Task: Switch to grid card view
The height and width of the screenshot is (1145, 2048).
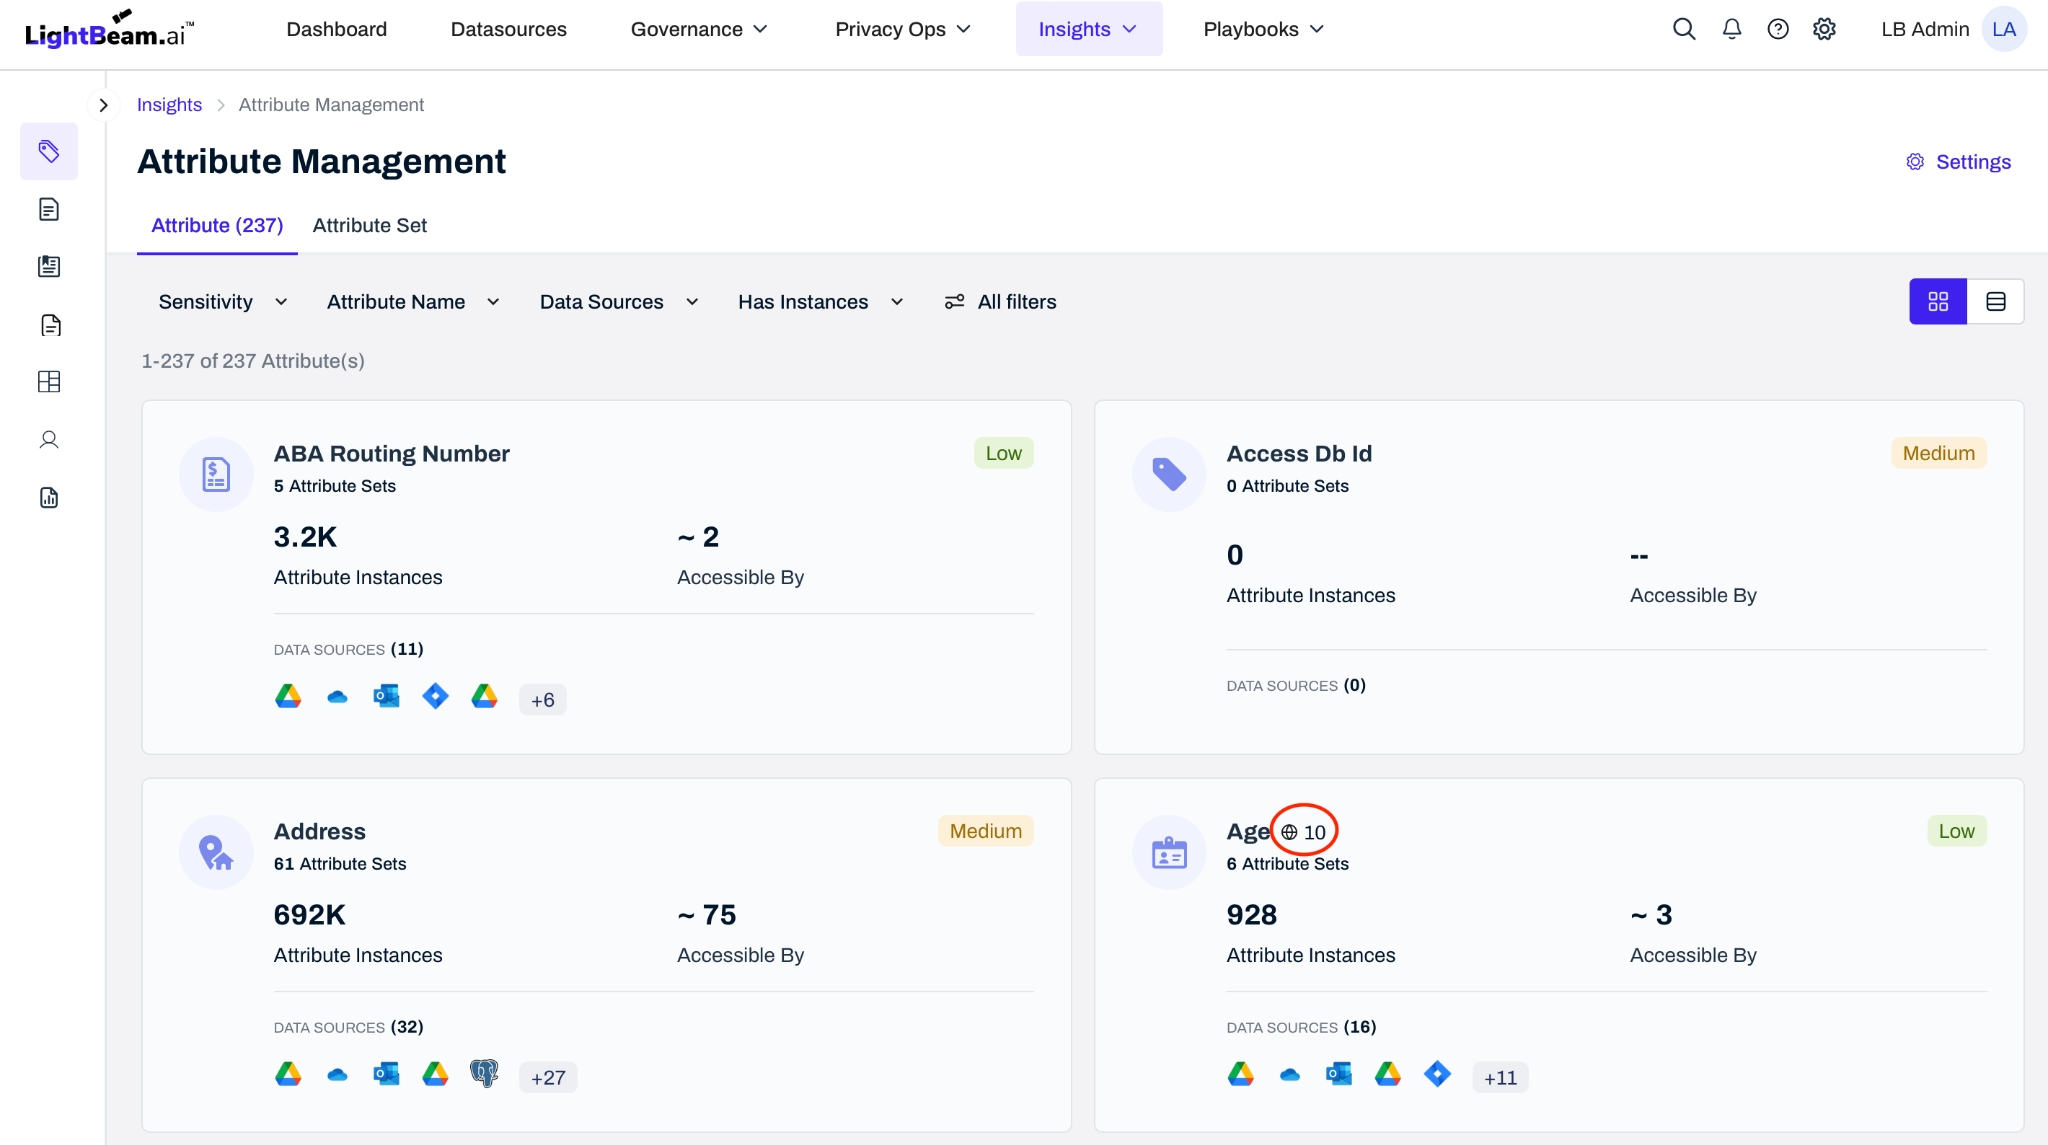Action: click(x=1938, y=301)
